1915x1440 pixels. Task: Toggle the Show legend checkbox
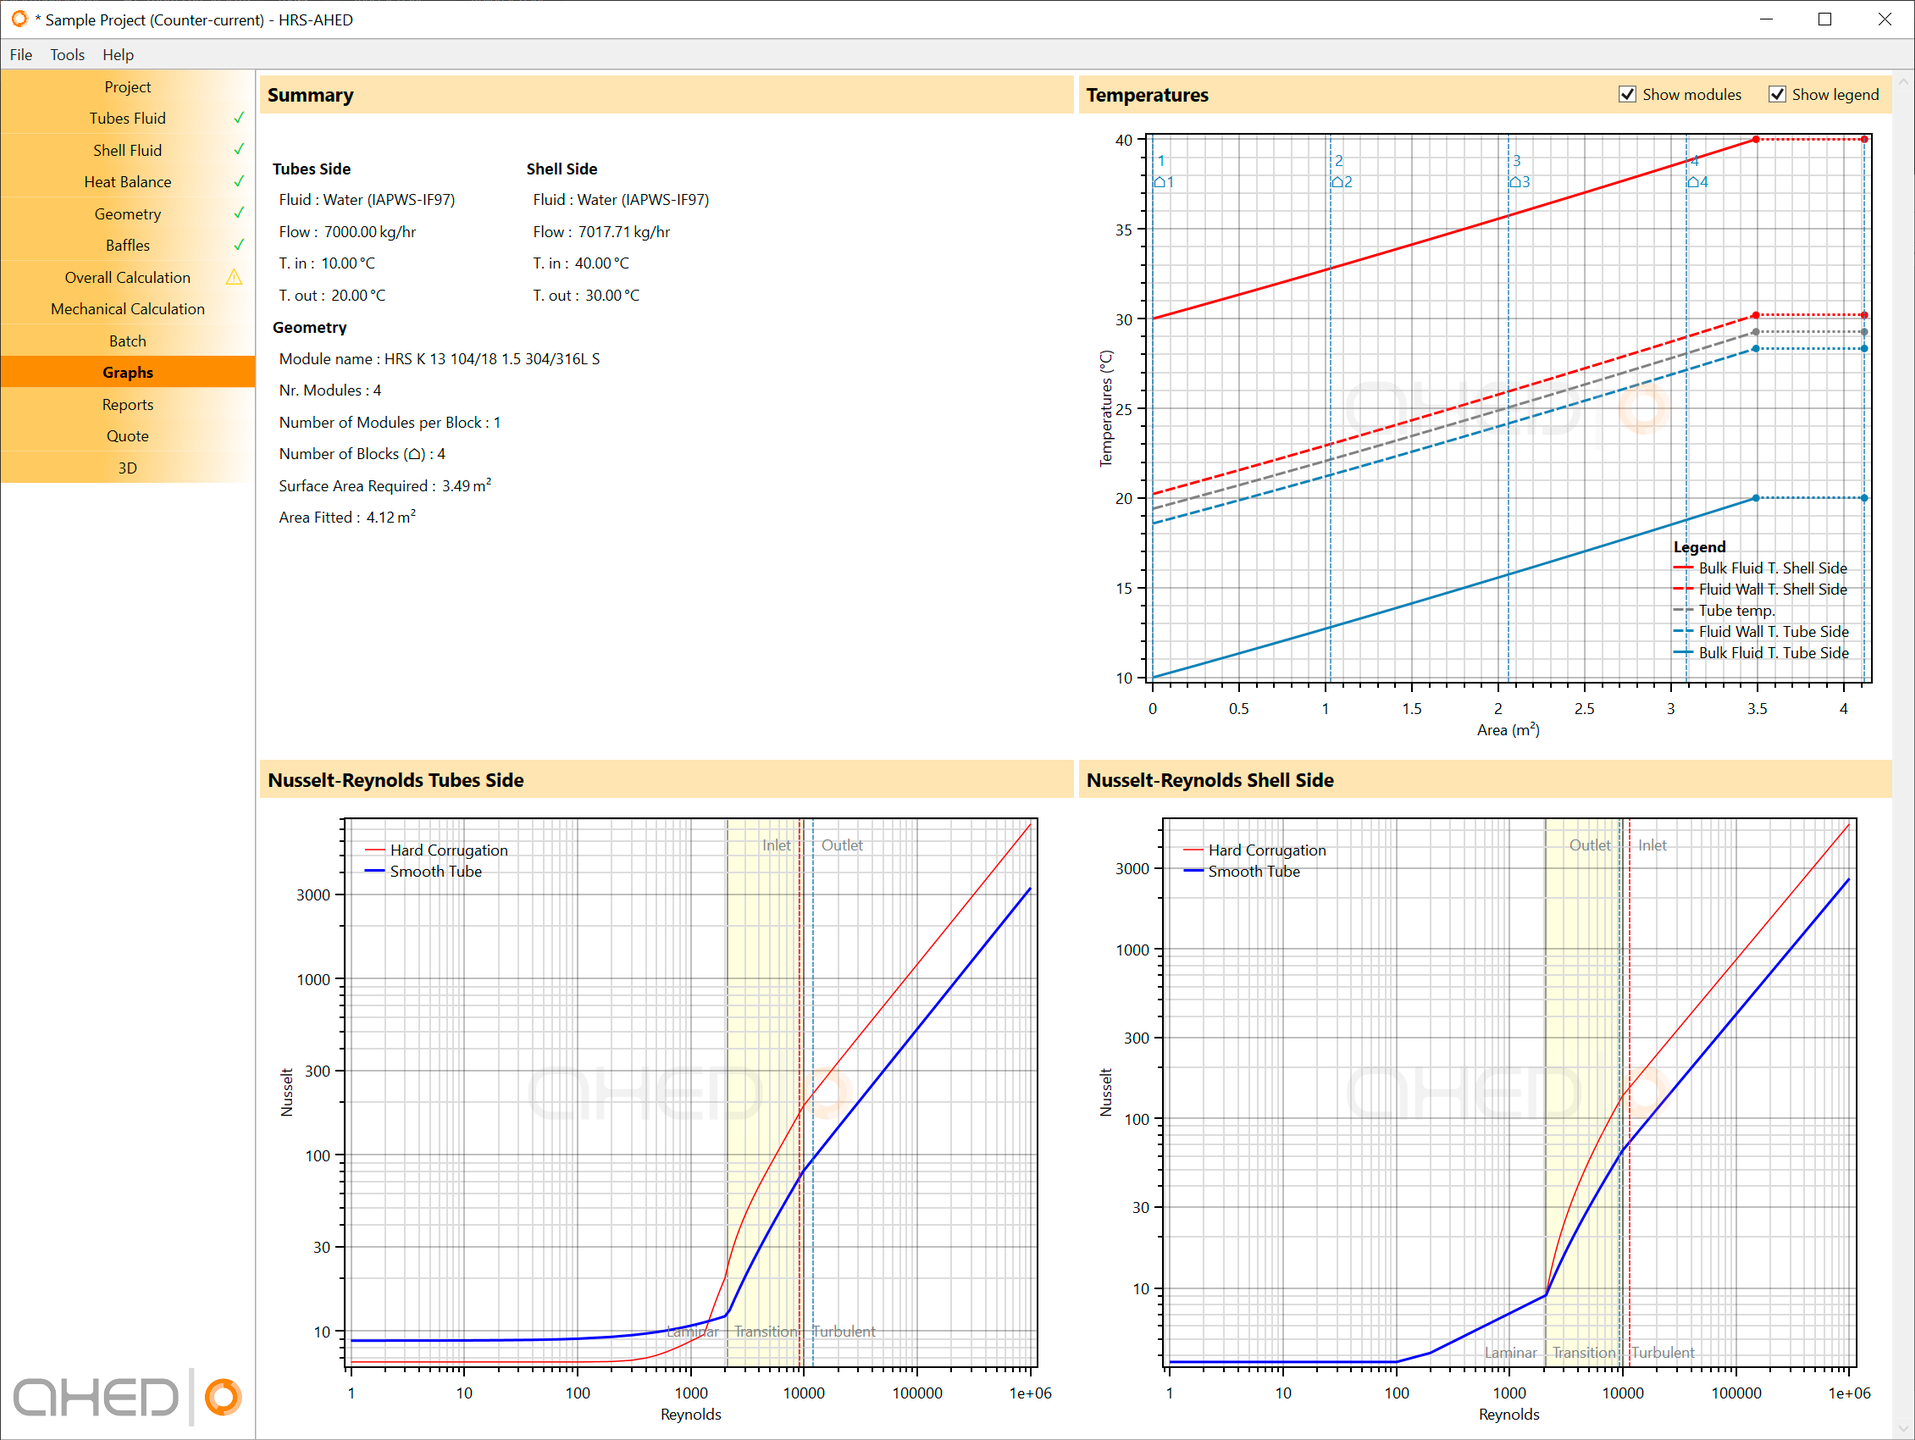(x=1777, y=94)
